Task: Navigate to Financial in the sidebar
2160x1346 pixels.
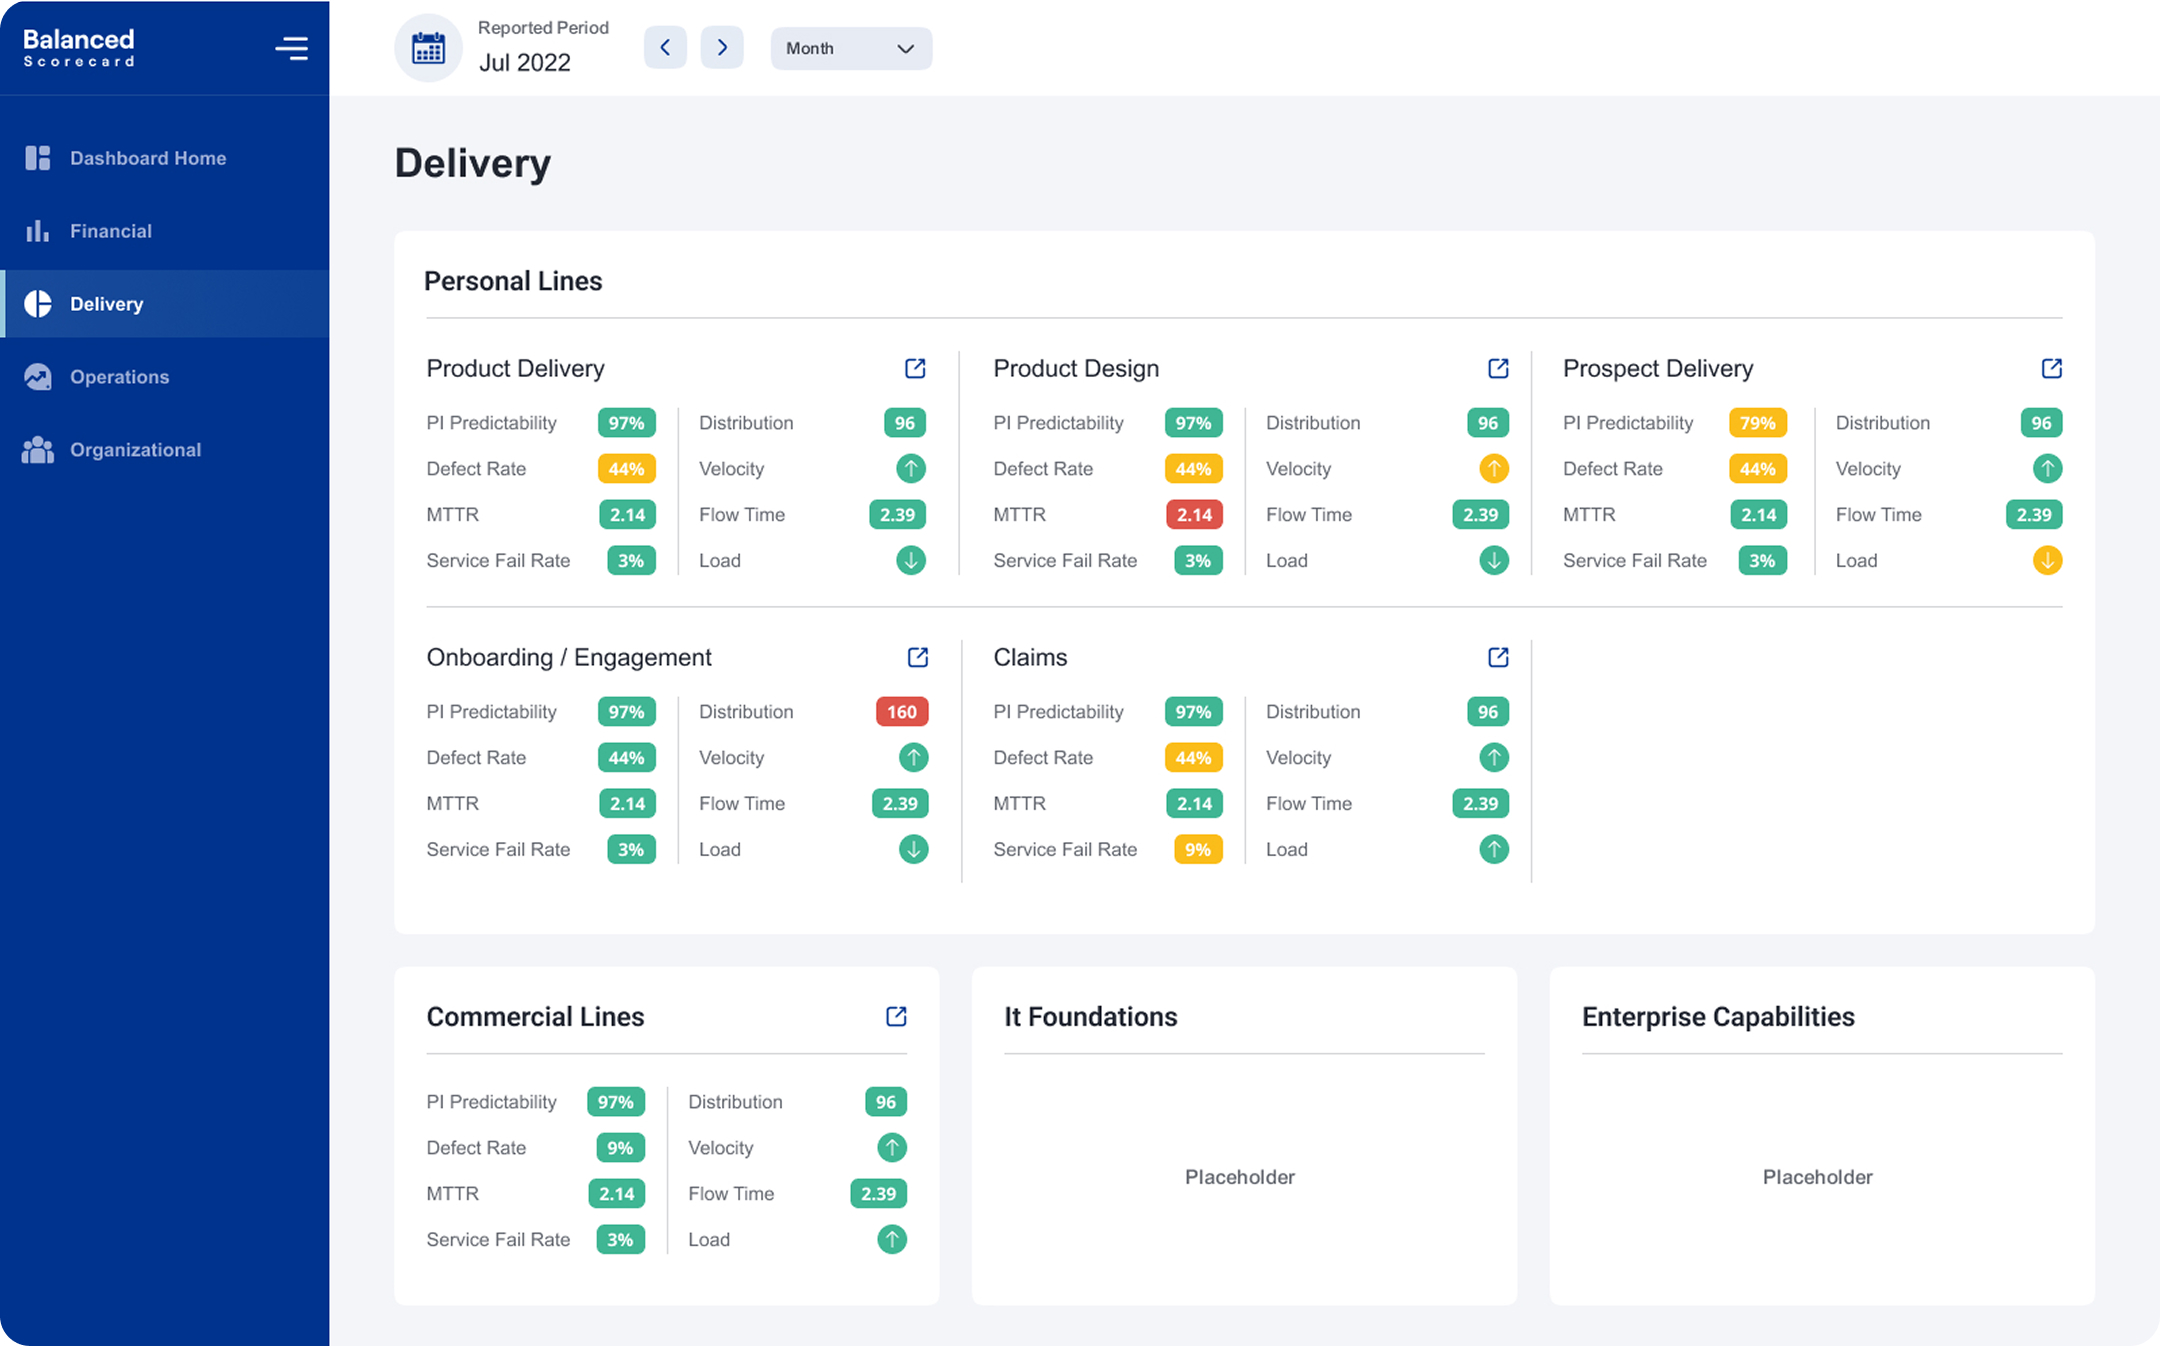Action: [x=111, y=230]
